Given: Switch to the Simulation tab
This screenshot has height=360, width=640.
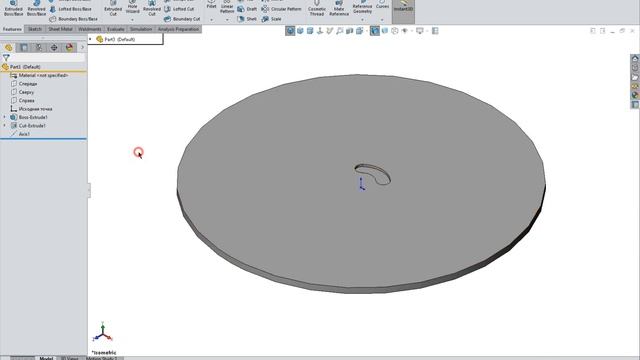Looking at the screenshot, I should tap(141, 29).
